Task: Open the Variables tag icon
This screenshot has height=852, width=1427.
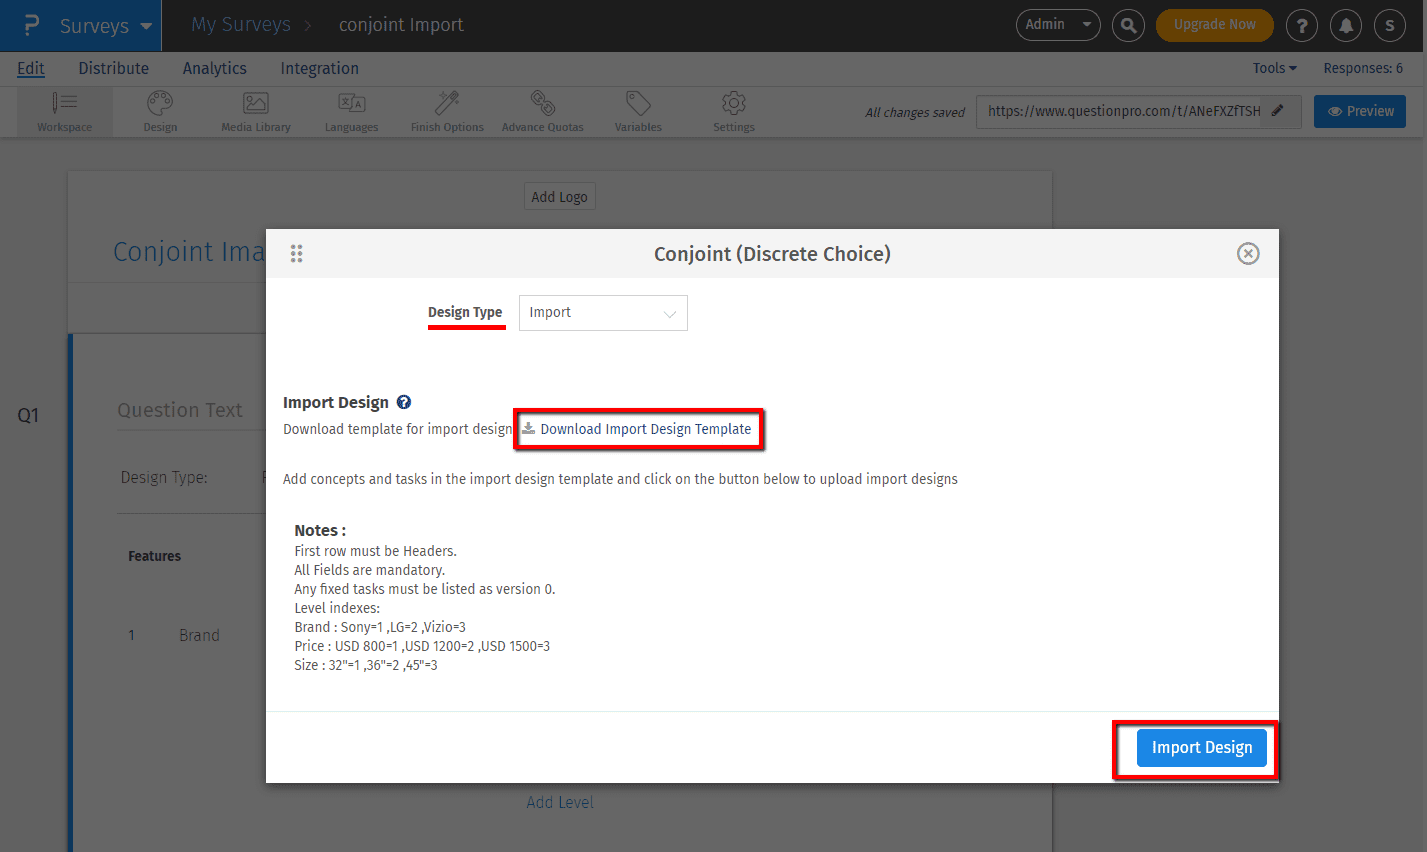Action: (x=638, y=104)
